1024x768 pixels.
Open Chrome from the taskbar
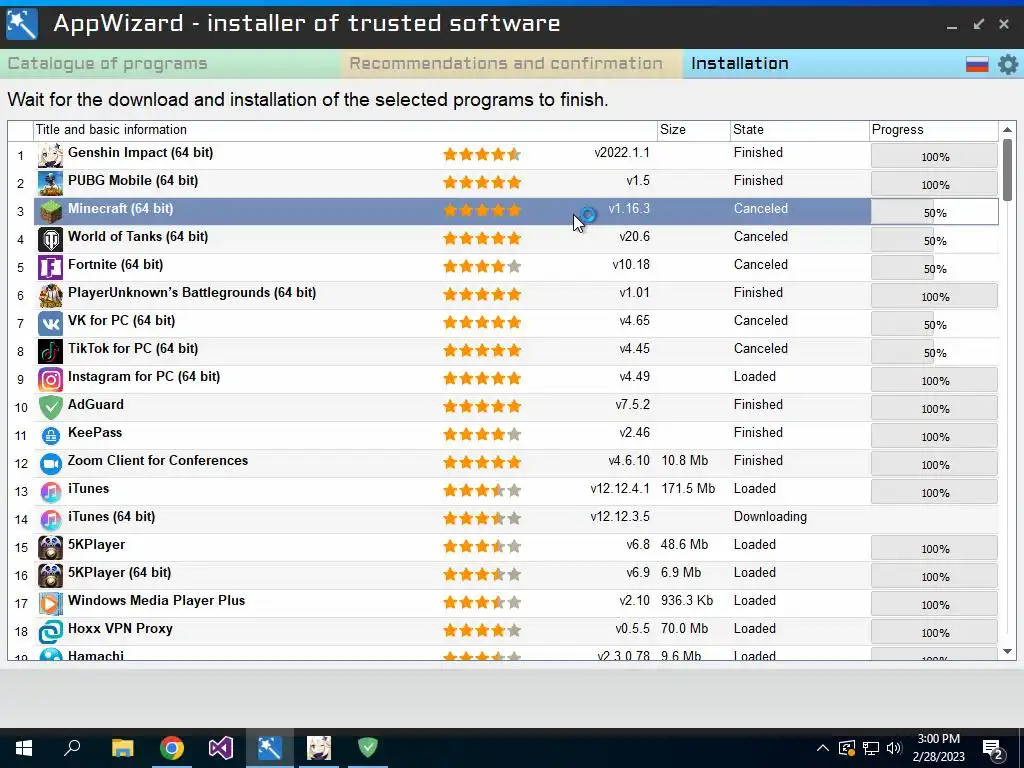tap(172, 748)
